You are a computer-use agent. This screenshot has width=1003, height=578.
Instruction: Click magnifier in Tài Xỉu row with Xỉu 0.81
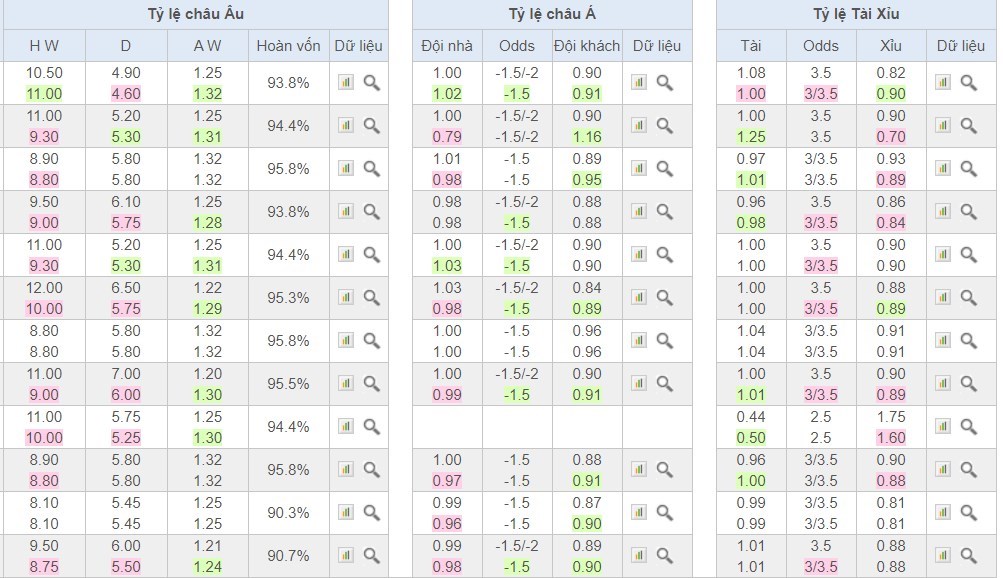pos(968,513)
